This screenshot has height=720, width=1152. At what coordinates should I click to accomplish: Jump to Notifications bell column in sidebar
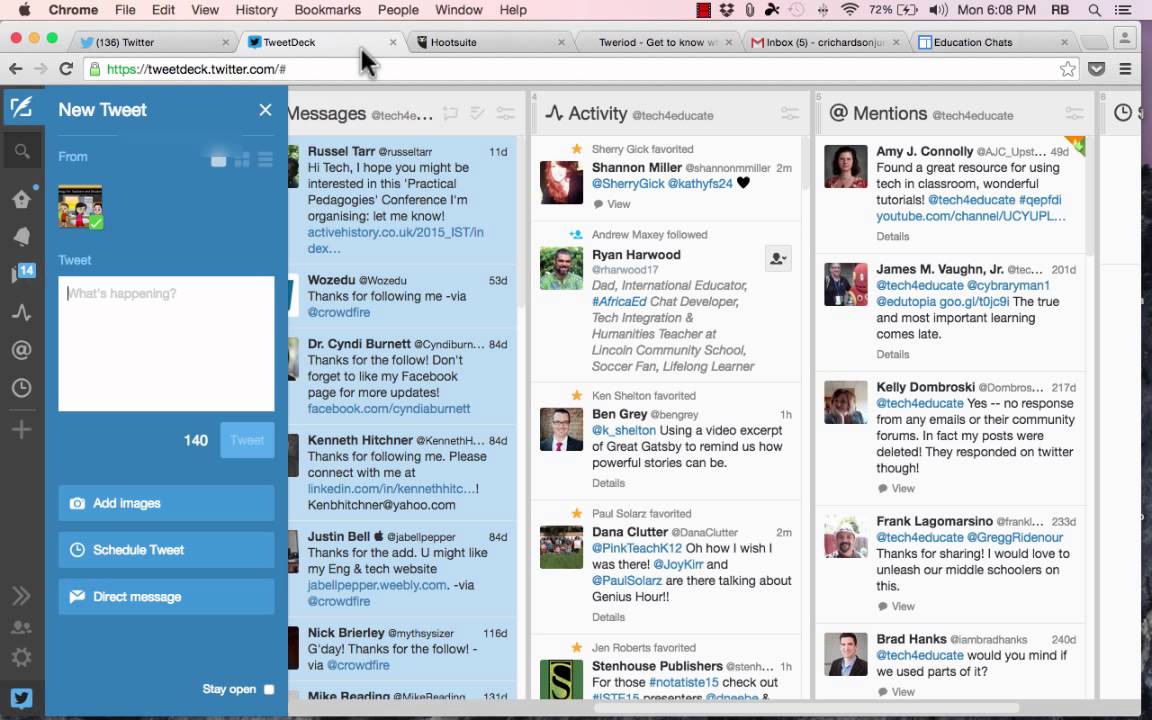click(x=21, y=236)
